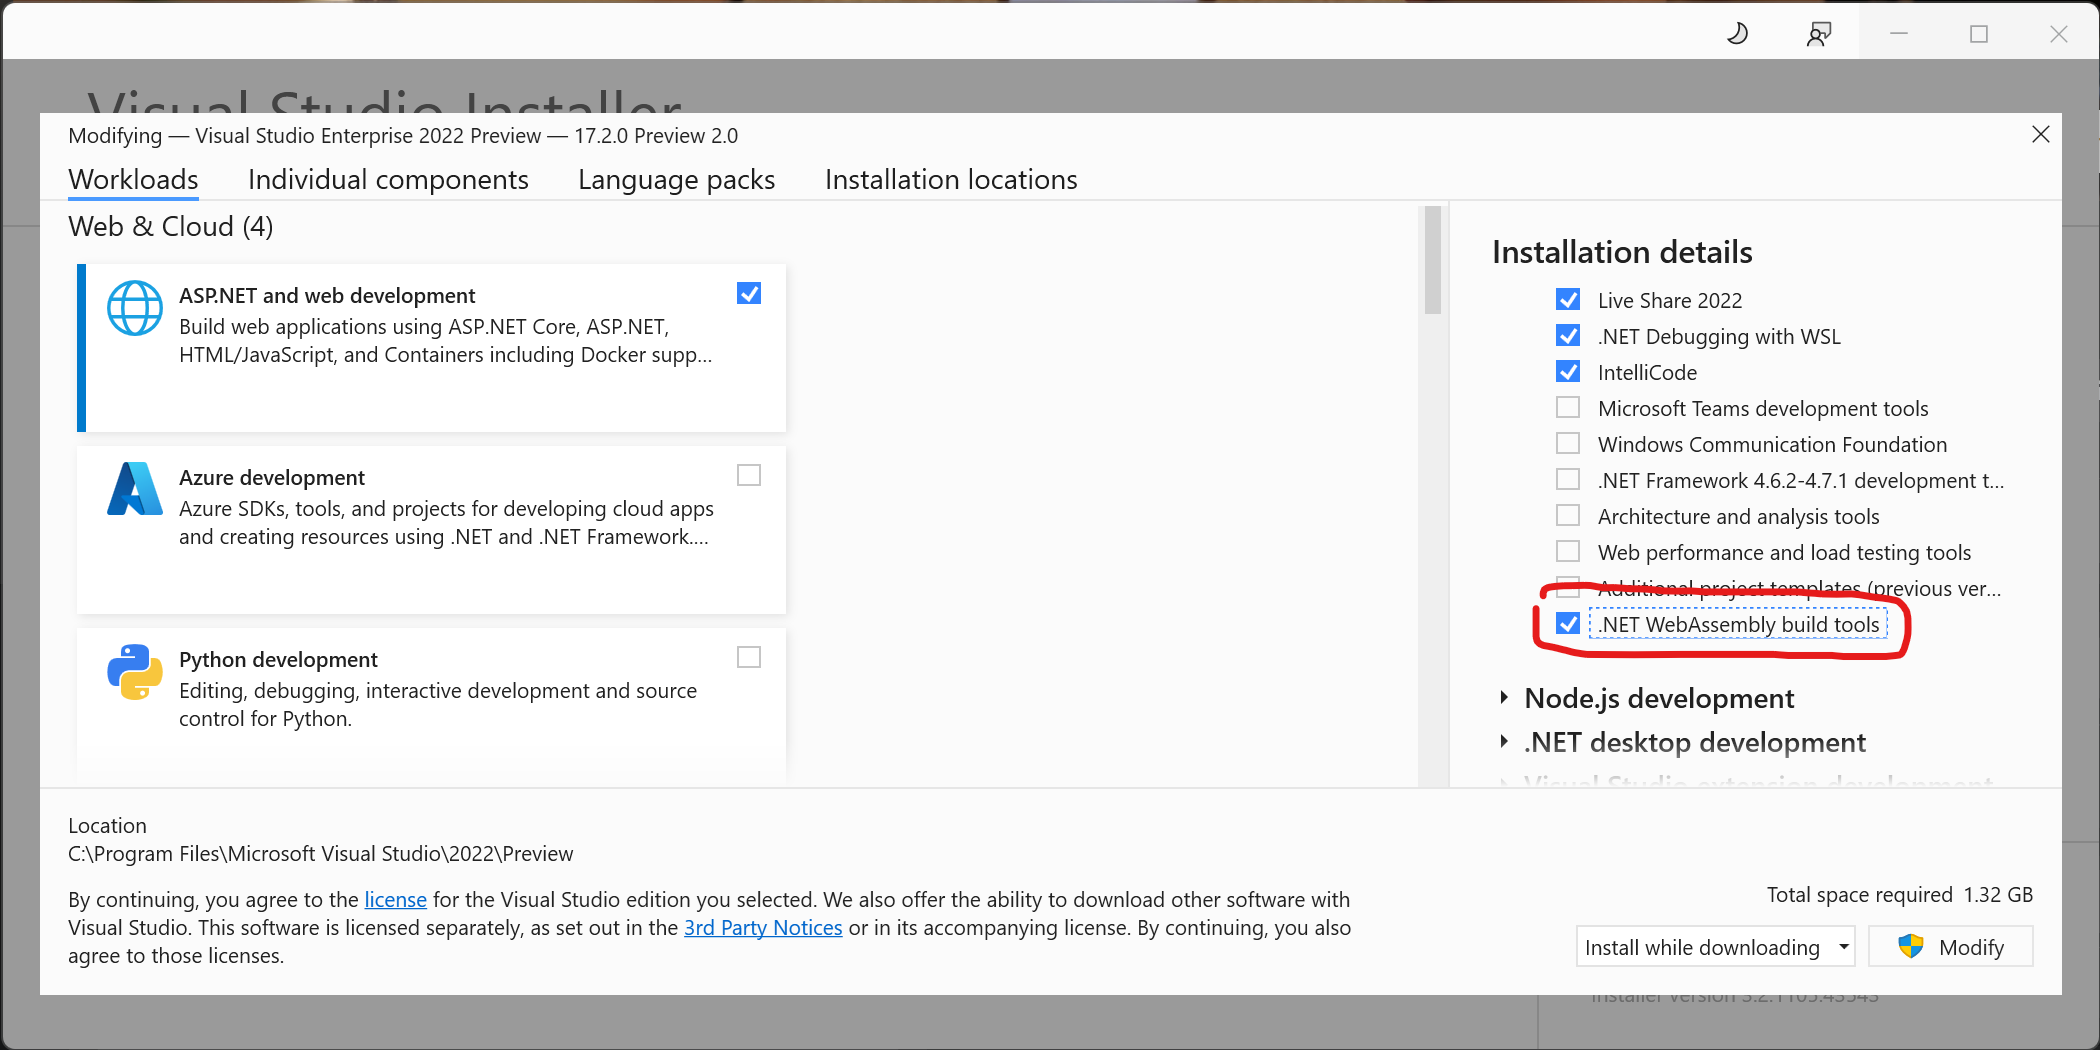This screenshot has height=1050, width=2100.
Task: Switch to the Individual components tab
Action: tap(388, 180)
